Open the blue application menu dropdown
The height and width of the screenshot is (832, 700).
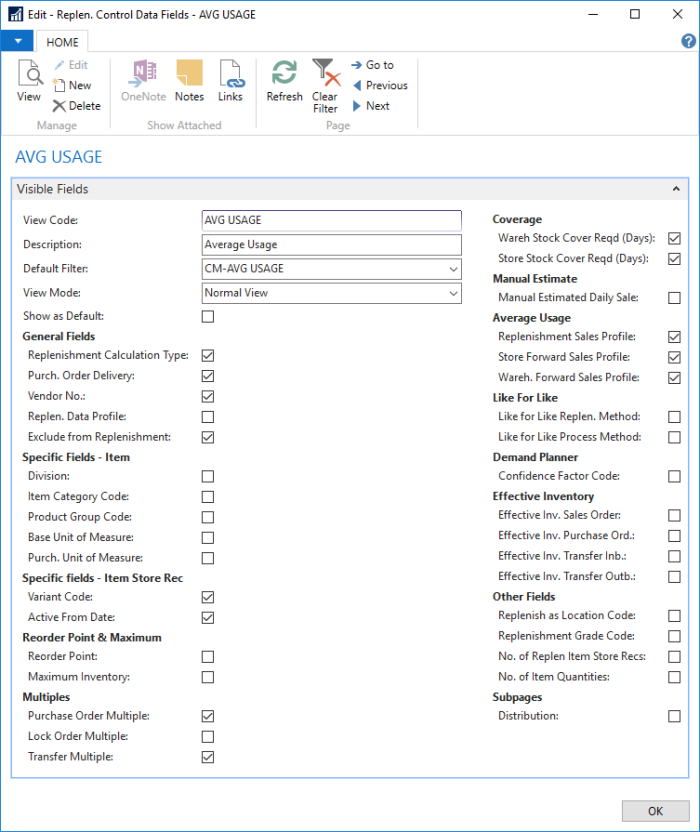(17, 41)
